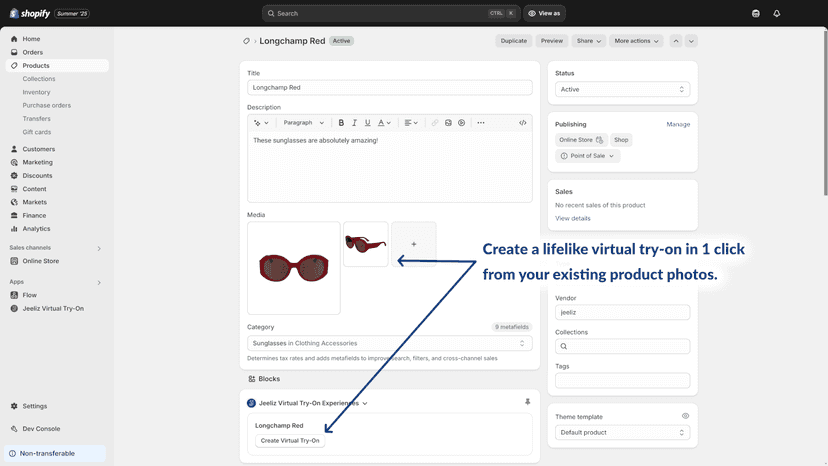Screen dimensions: 828x466
Task: Select Products in sidebar
Action: point(57,66)
